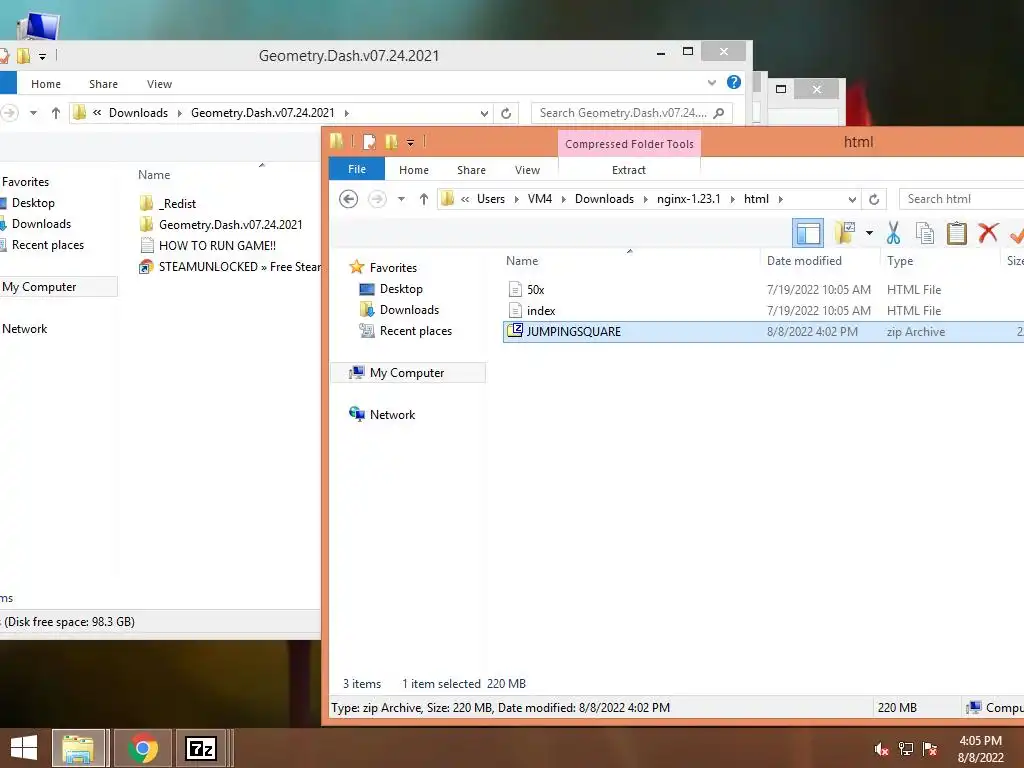Sort by Name column header in html window
Image resolution: width=1024 pixels, height=768 pixels.
522,261
